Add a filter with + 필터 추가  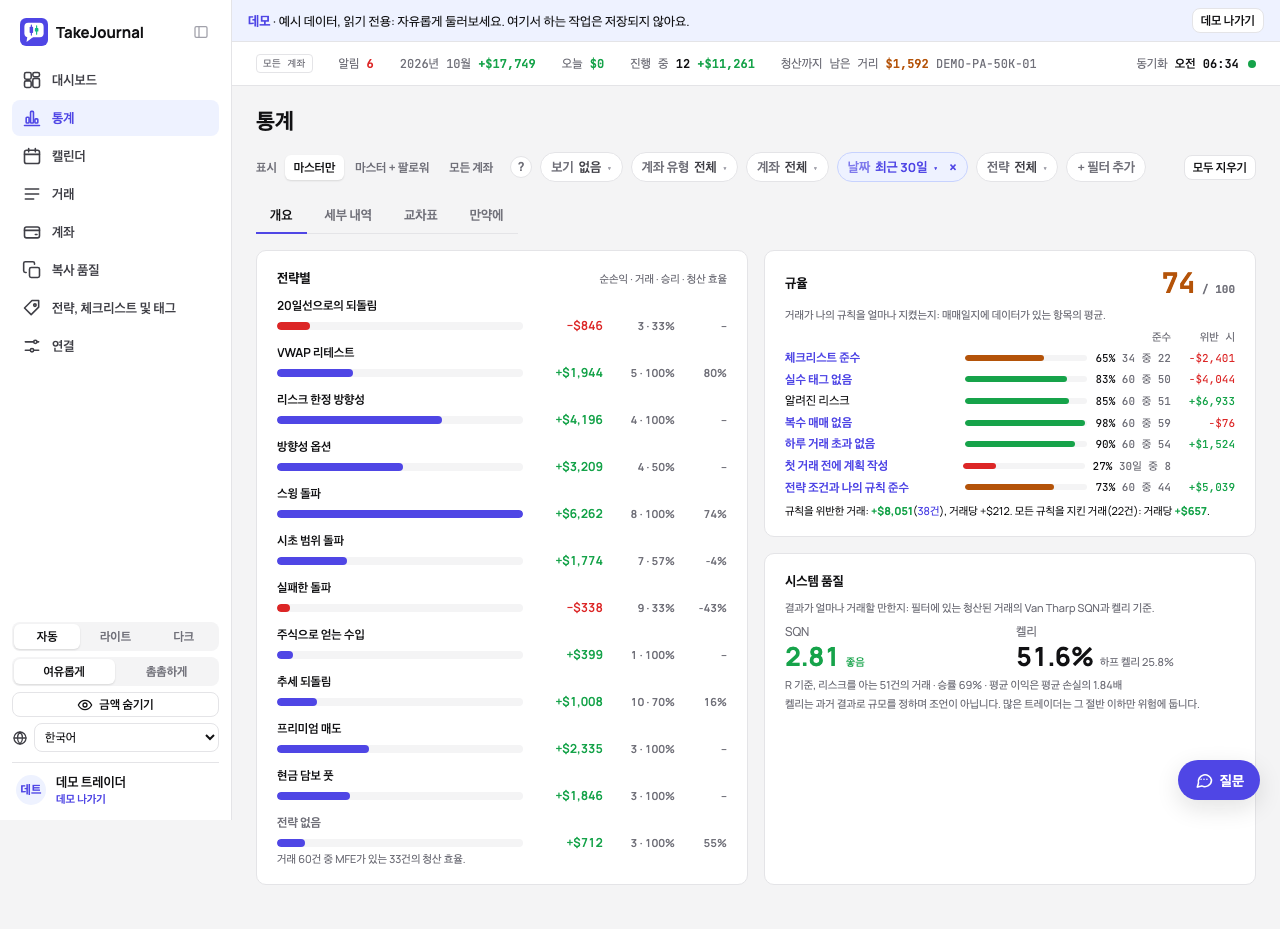click(x=1105, y=167)
